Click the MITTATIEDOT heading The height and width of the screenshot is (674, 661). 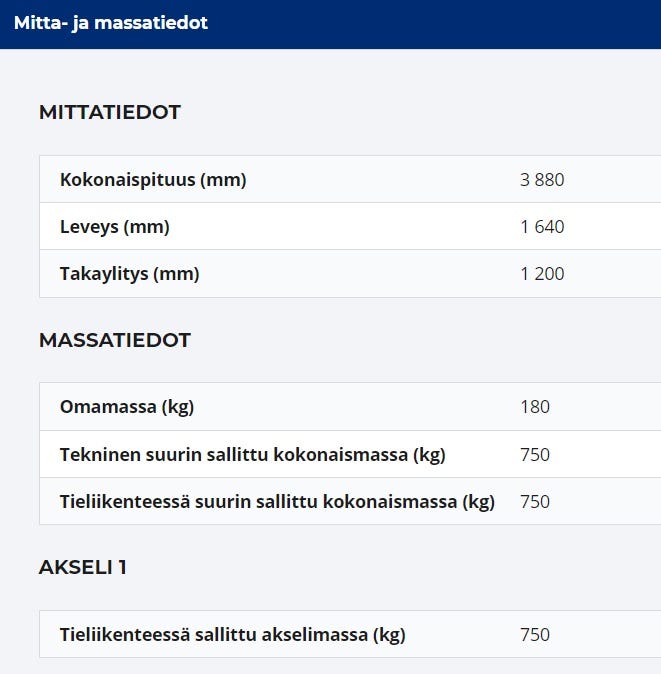(110, 112)
